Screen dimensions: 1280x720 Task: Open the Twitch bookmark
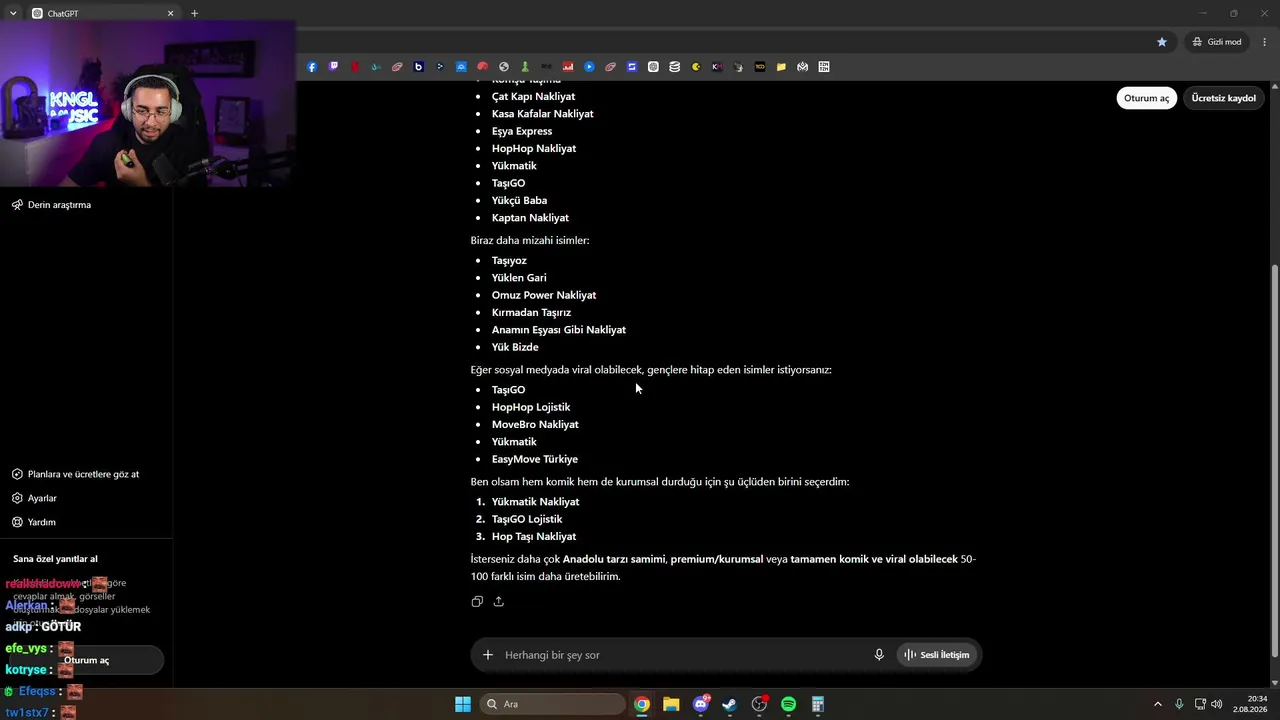coord(333,67)
